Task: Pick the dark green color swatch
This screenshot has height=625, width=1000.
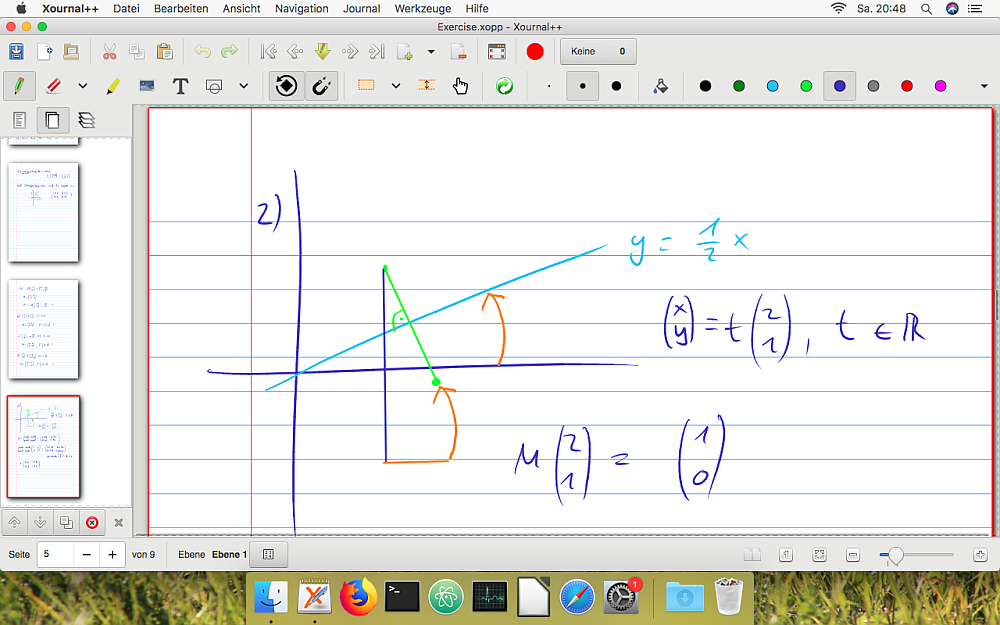Action: click(x=739, y=86)
